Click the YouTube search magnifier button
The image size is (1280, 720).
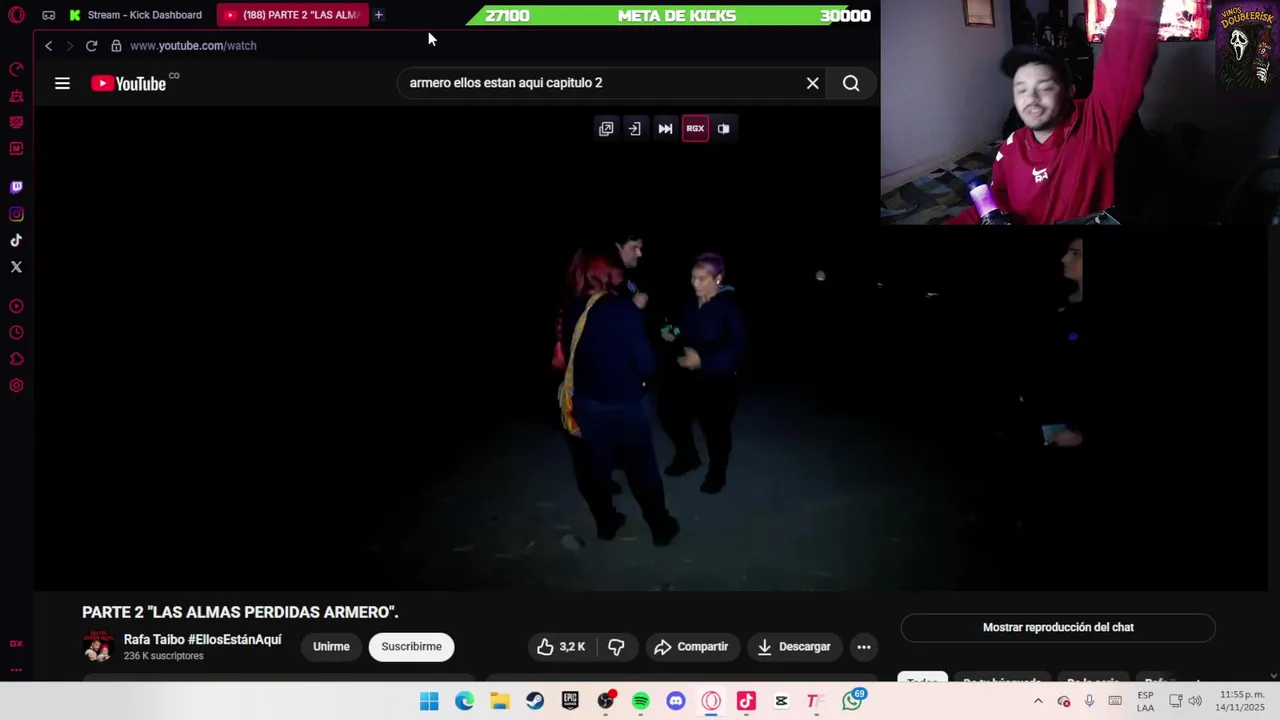pyautogui.click(x=851, y=84)
